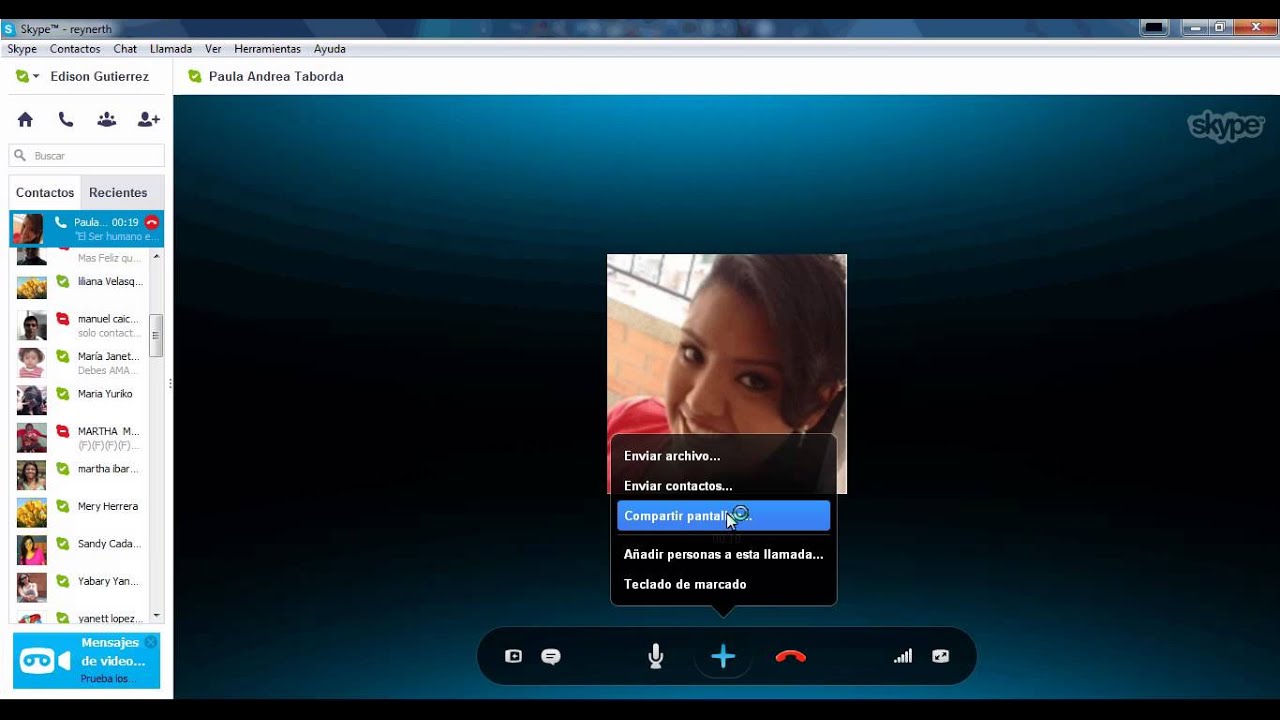Choose Enviar archivo... from popup menu

pos(723,456)
